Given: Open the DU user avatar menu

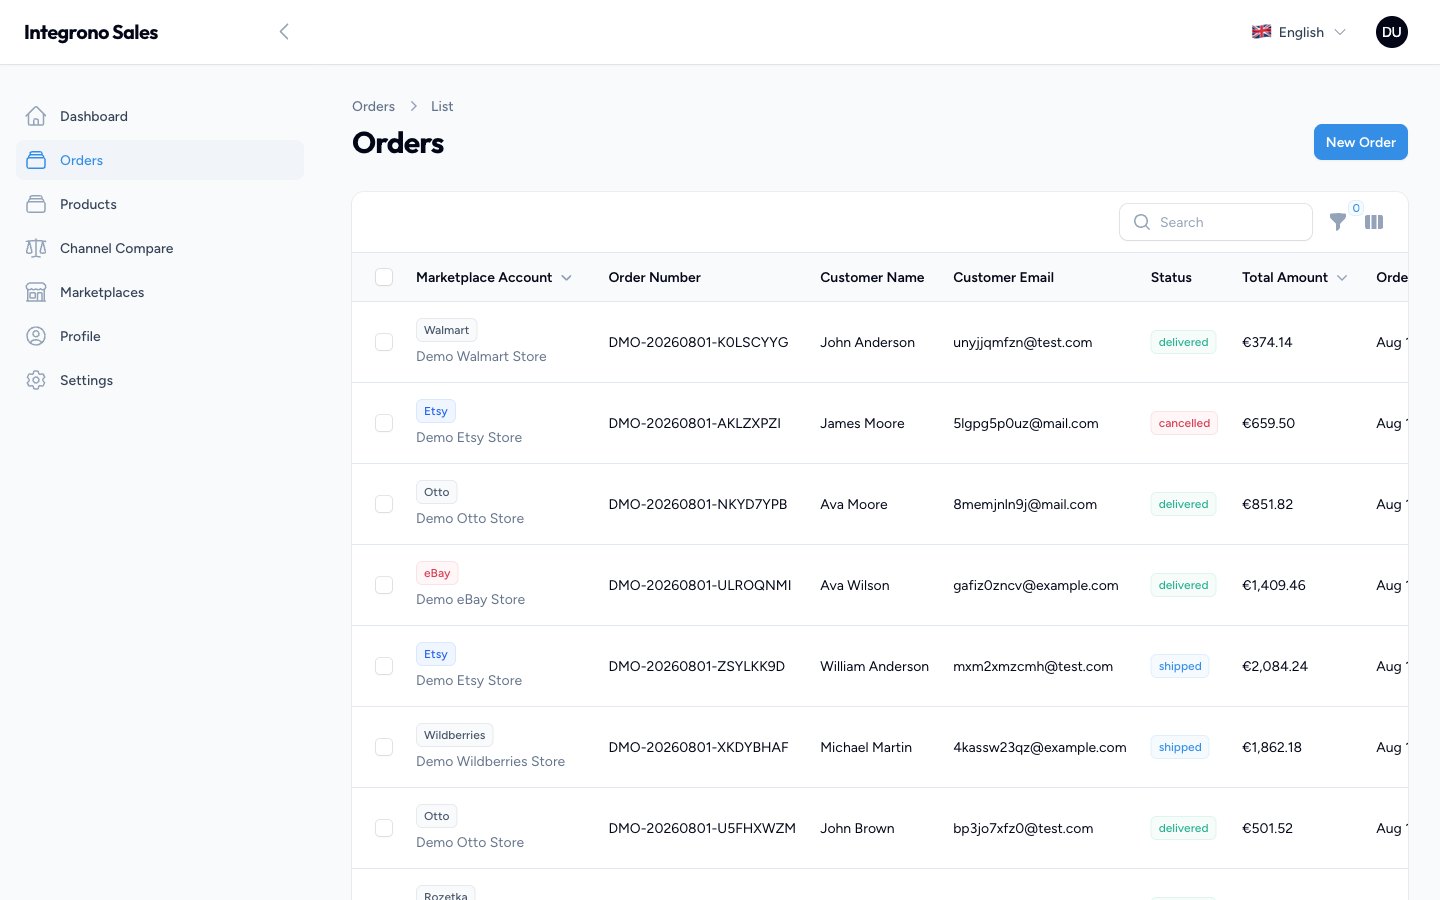Looking at the screenshot, I should (1392, 32).
